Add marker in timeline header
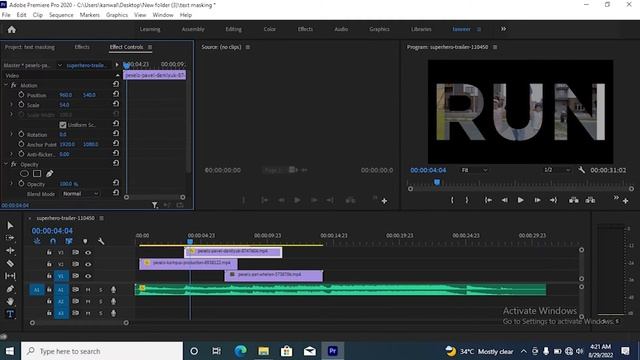Image resolution: width=640 pixels, height=360 pixels. [x=85, y=241]
